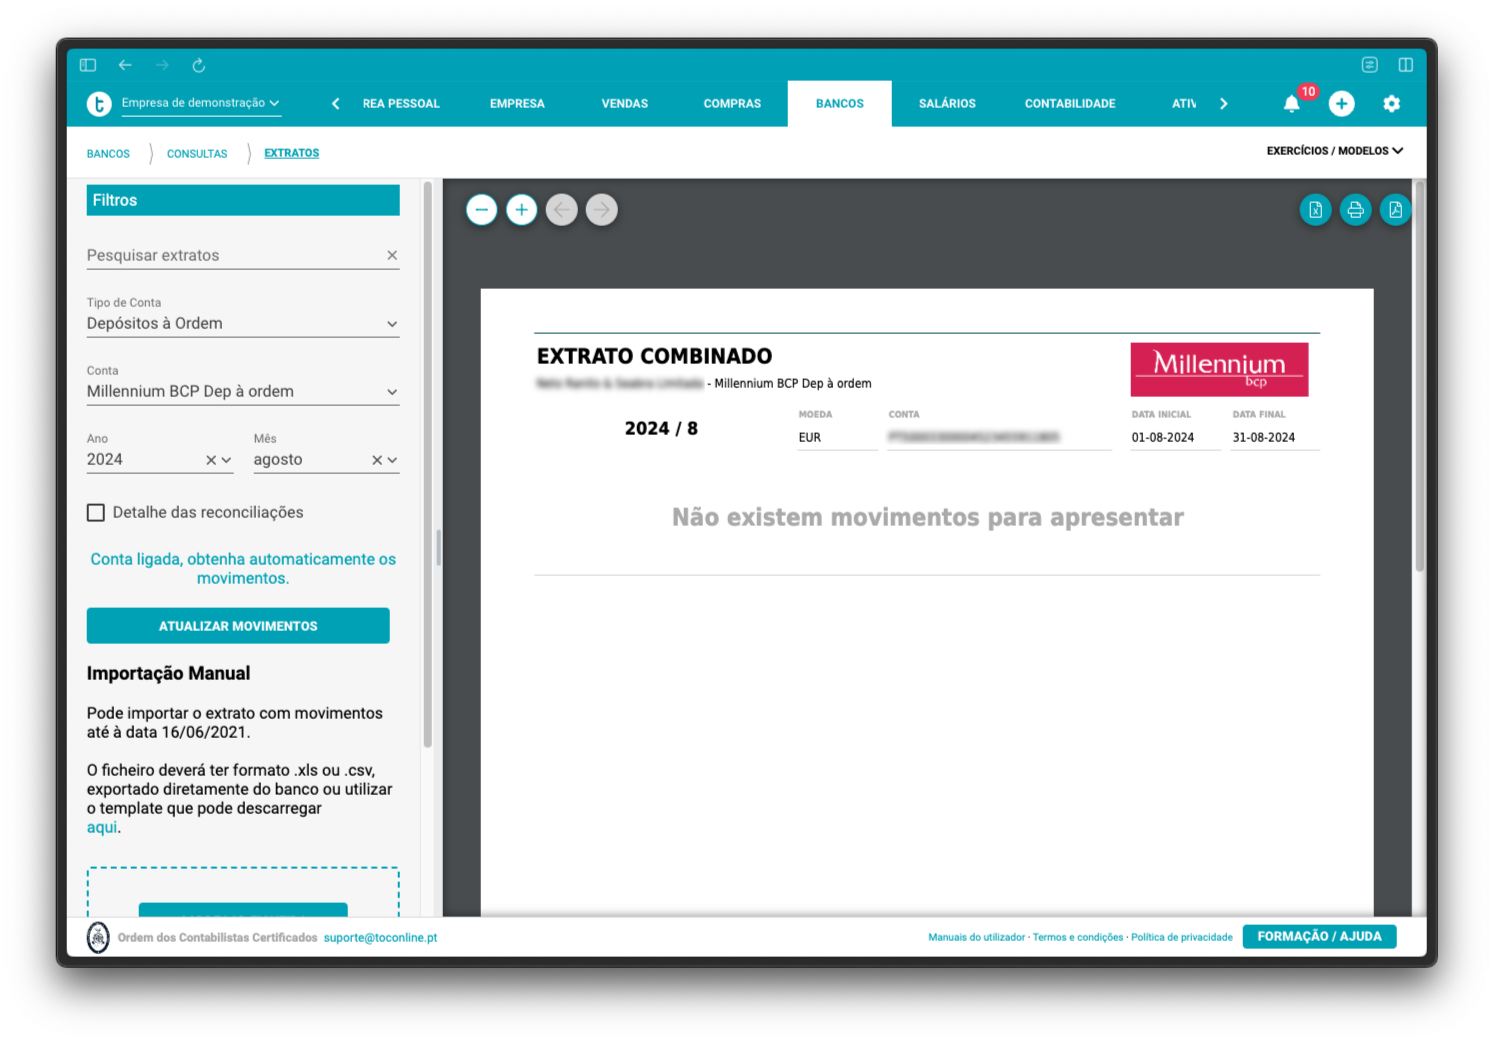Screen dimensions: 1493x1041
Task: Go to the Contabilidade tab
Action: point(1070,104)
